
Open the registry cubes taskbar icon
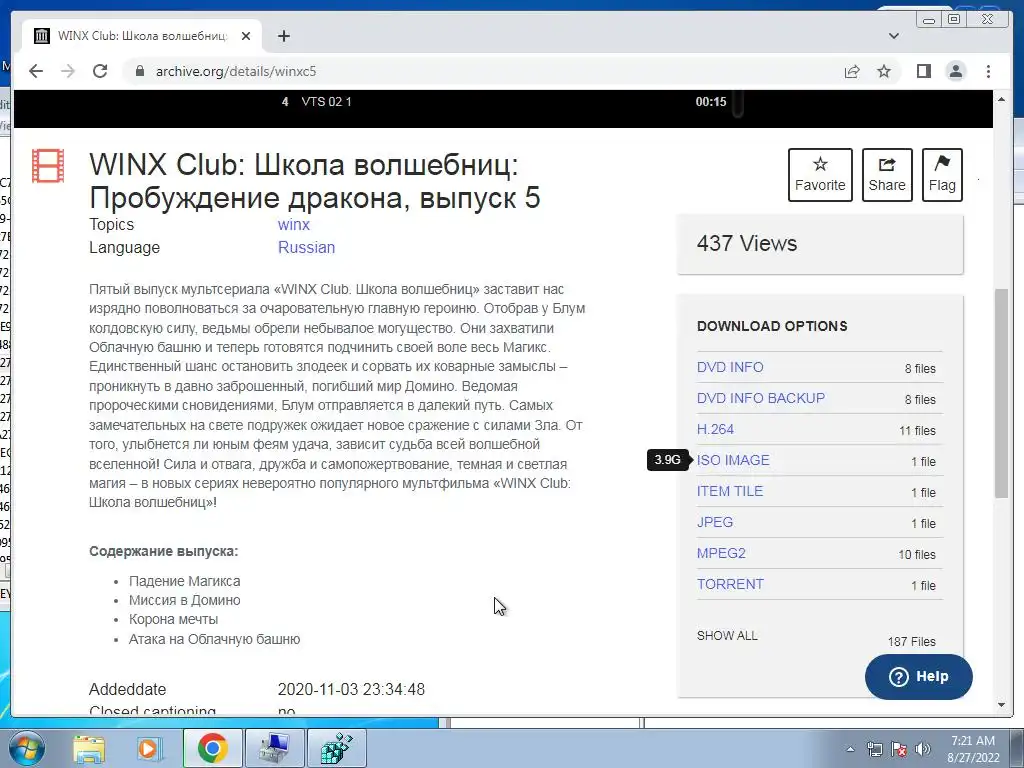(336, 748)
